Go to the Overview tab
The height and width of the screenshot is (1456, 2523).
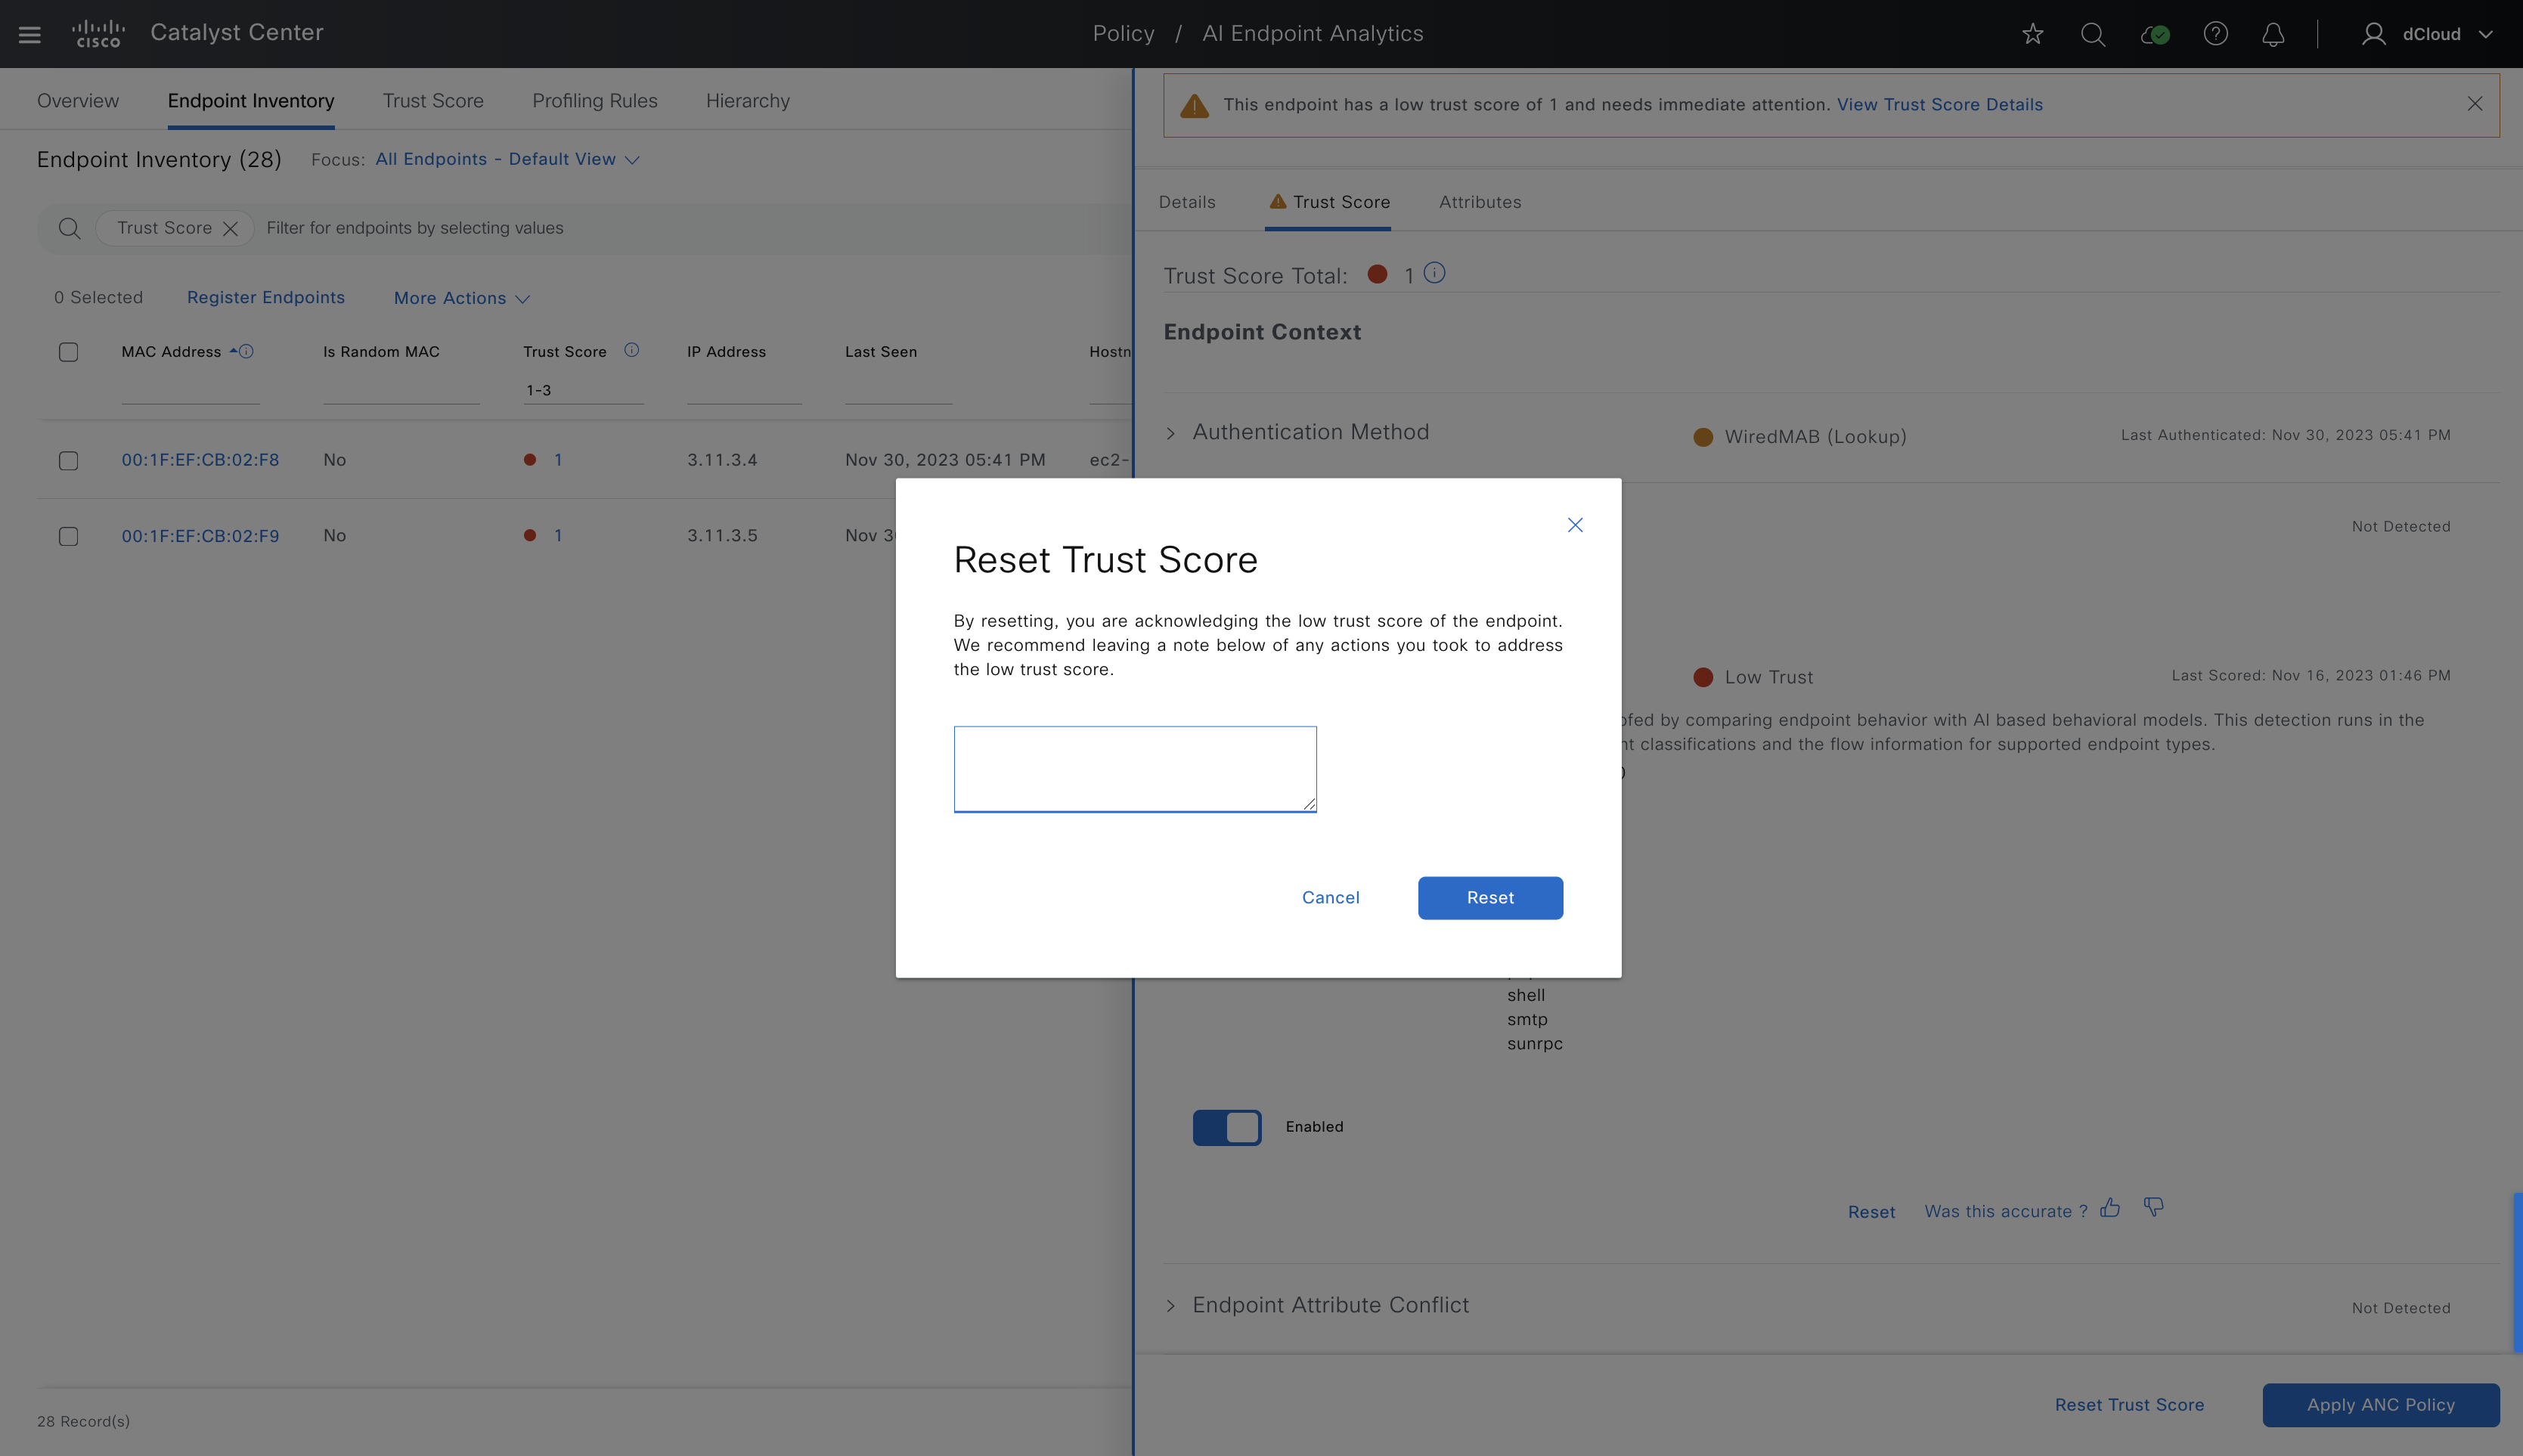pos(78,101)
